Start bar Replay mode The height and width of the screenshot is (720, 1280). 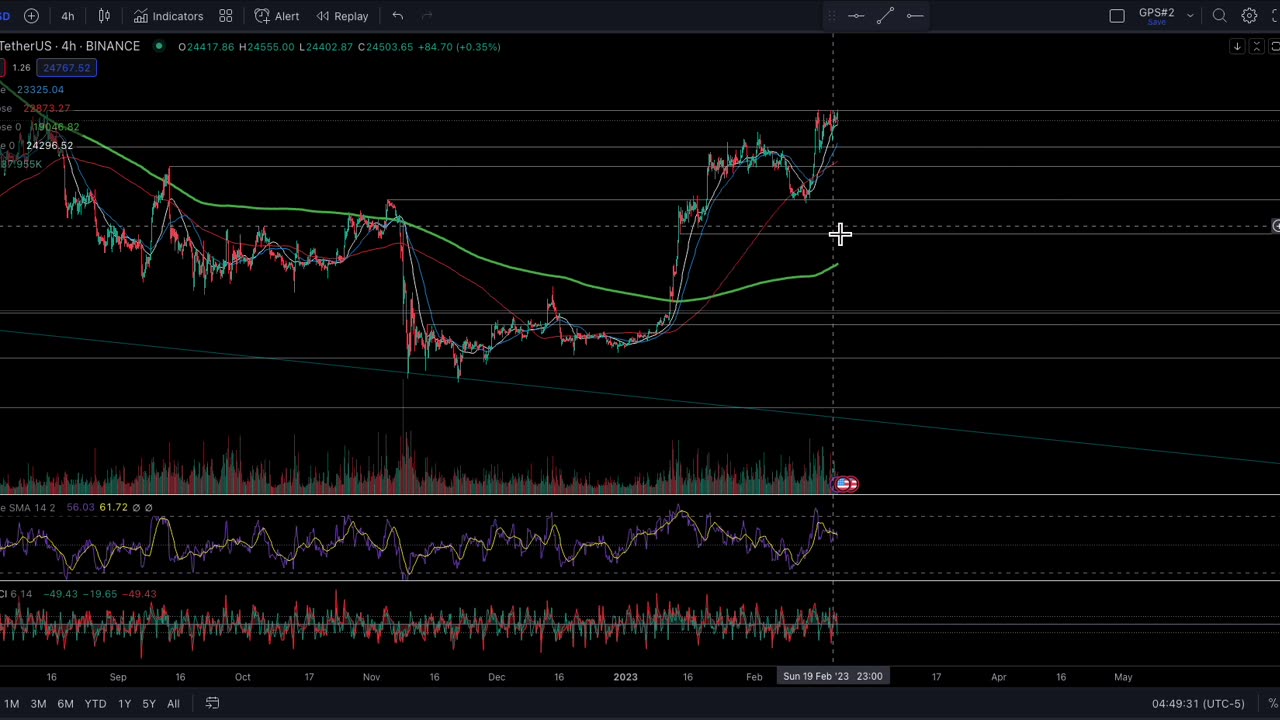(342, 16)
